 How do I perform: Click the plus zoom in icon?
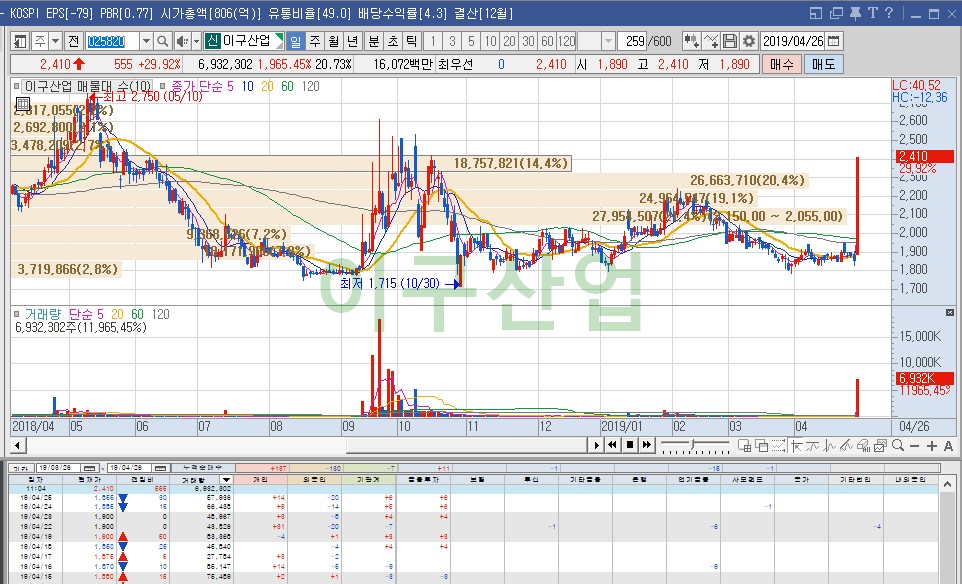(932, 446)
